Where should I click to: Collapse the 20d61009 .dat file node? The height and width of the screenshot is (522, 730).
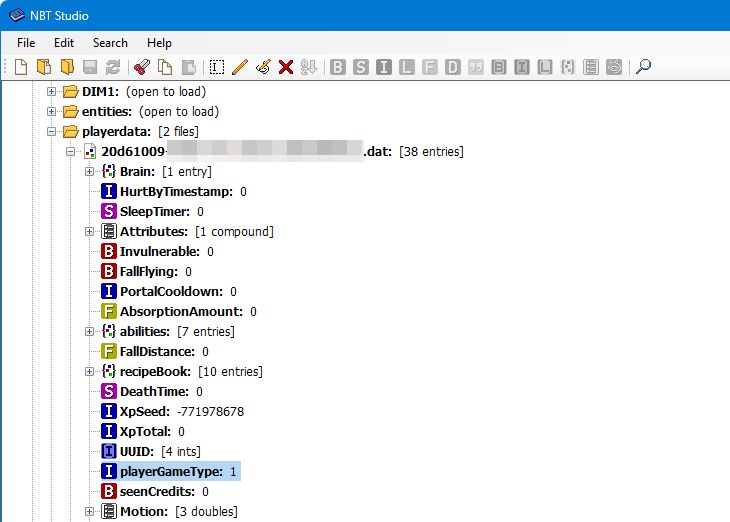tap(70, 152)
